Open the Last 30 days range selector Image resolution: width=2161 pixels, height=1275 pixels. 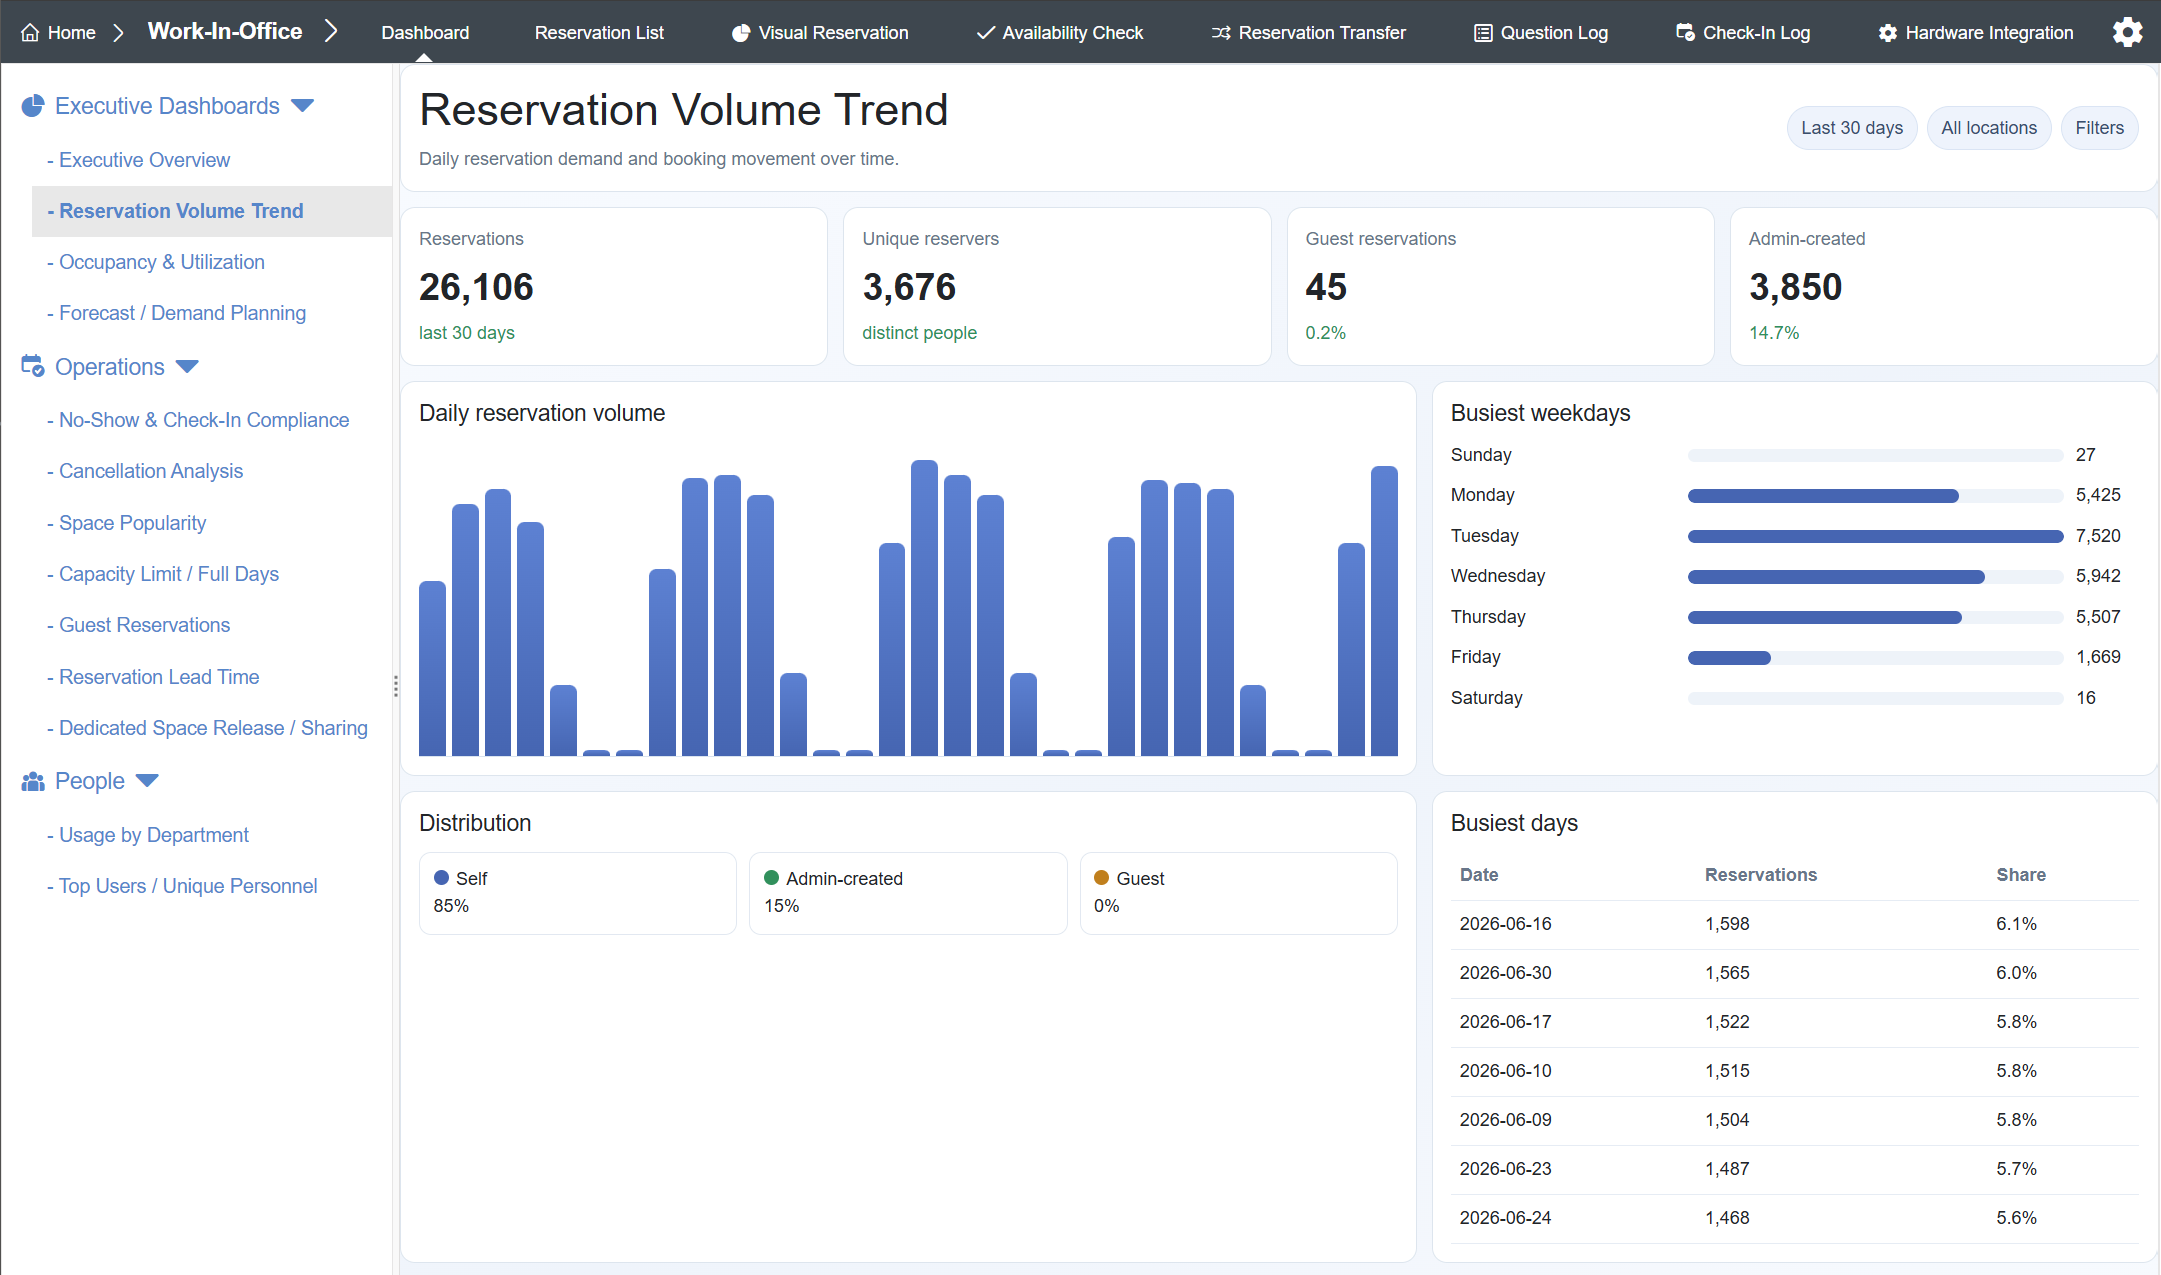tap(1852, 128)
